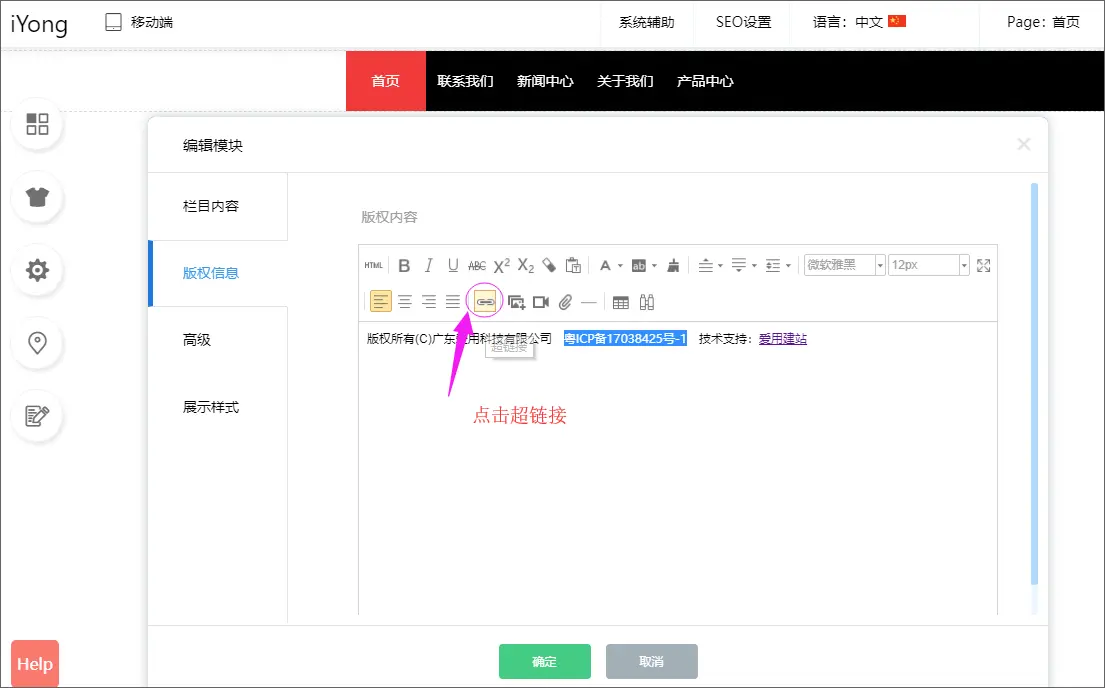Screen dimensions: 1105x688
Task: Apply superscript formatting
Action: 501,265
